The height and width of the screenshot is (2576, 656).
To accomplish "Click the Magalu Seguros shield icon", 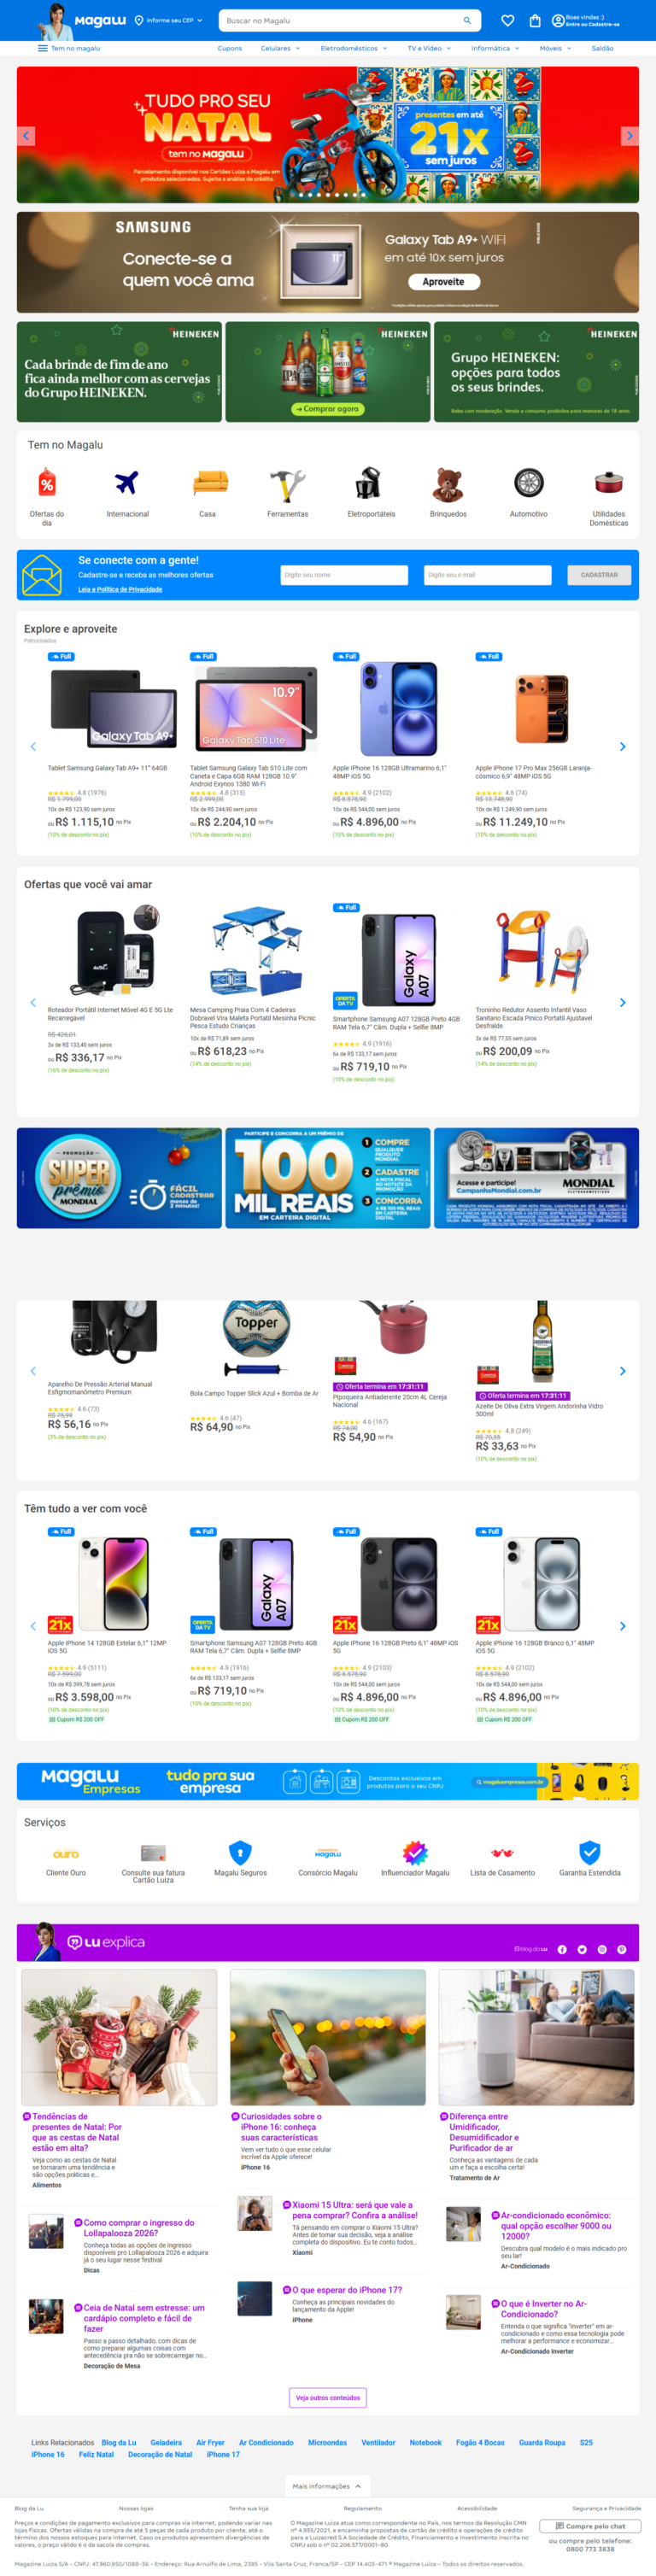I will [x=240, y=1852].
